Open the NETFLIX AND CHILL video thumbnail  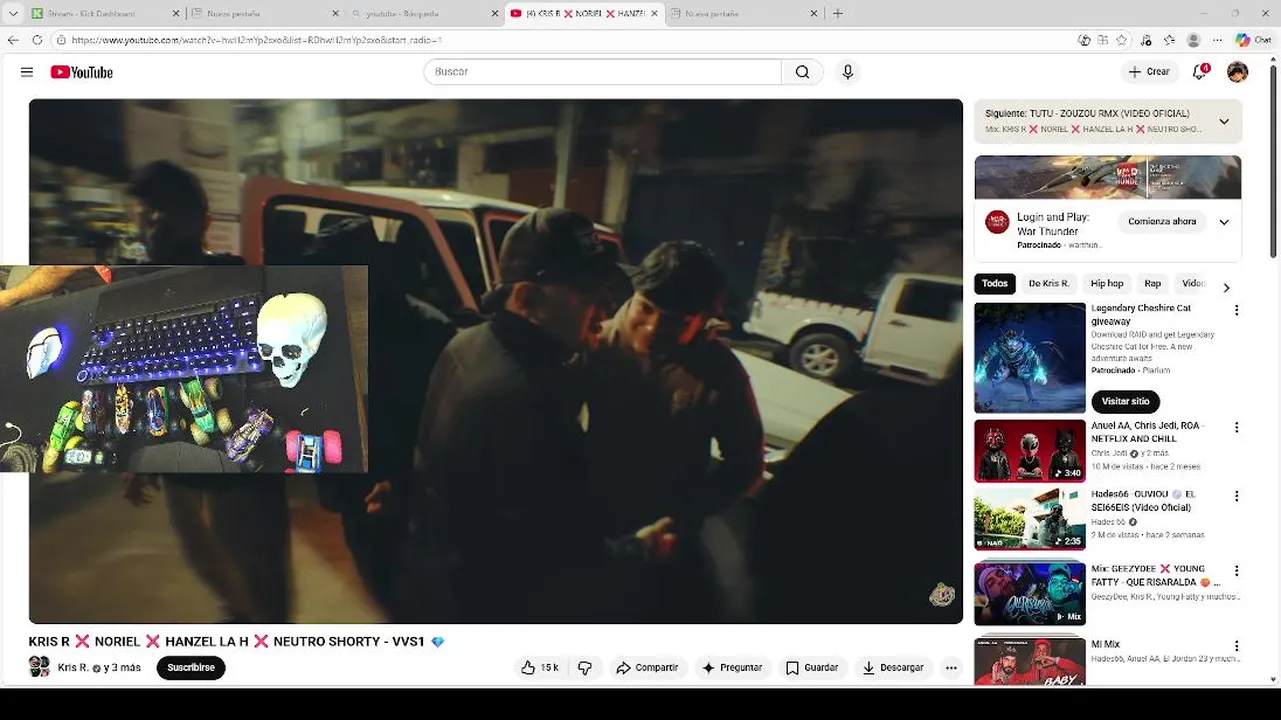click(1030, 451)
